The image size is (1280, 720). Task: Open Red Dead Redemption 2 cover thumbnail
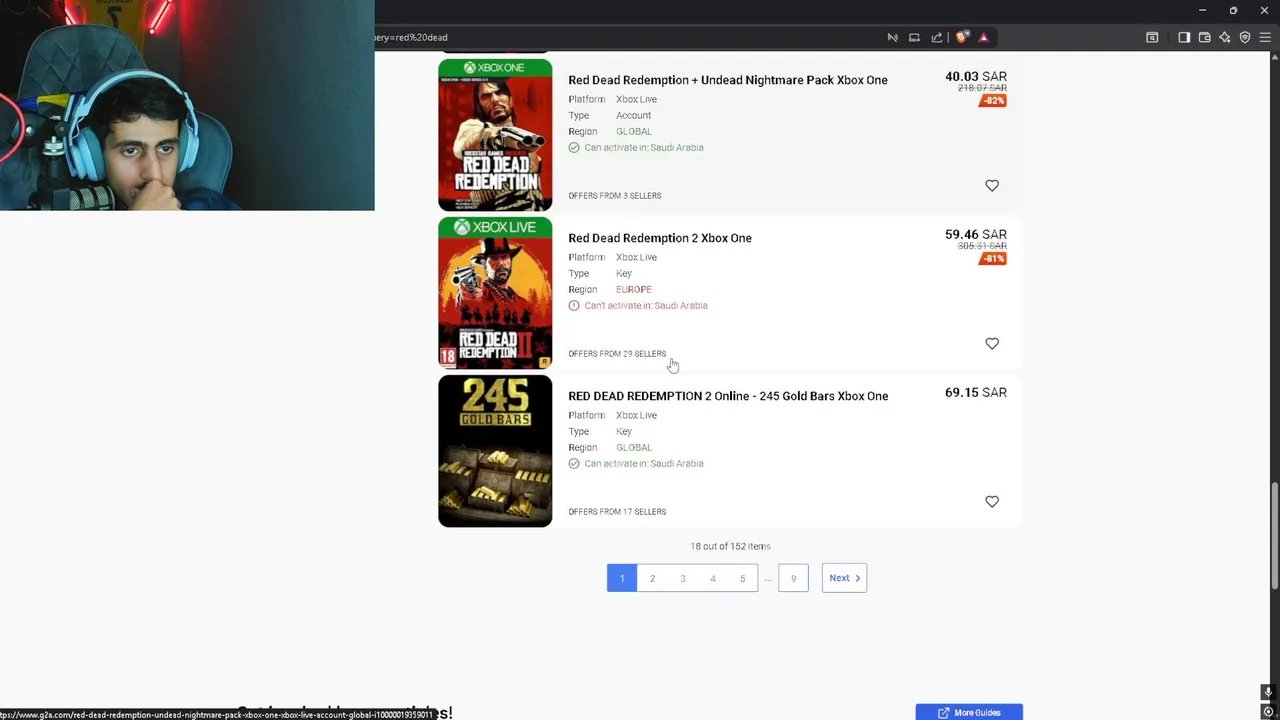(495, 293)
